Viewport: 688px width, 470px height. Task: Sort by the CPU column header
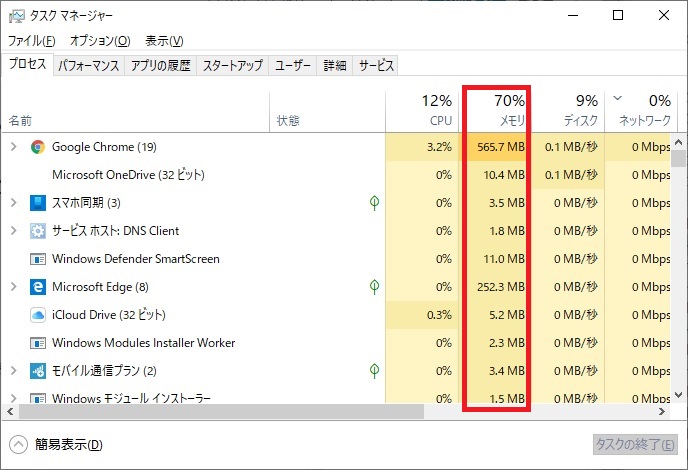[422, 111]
